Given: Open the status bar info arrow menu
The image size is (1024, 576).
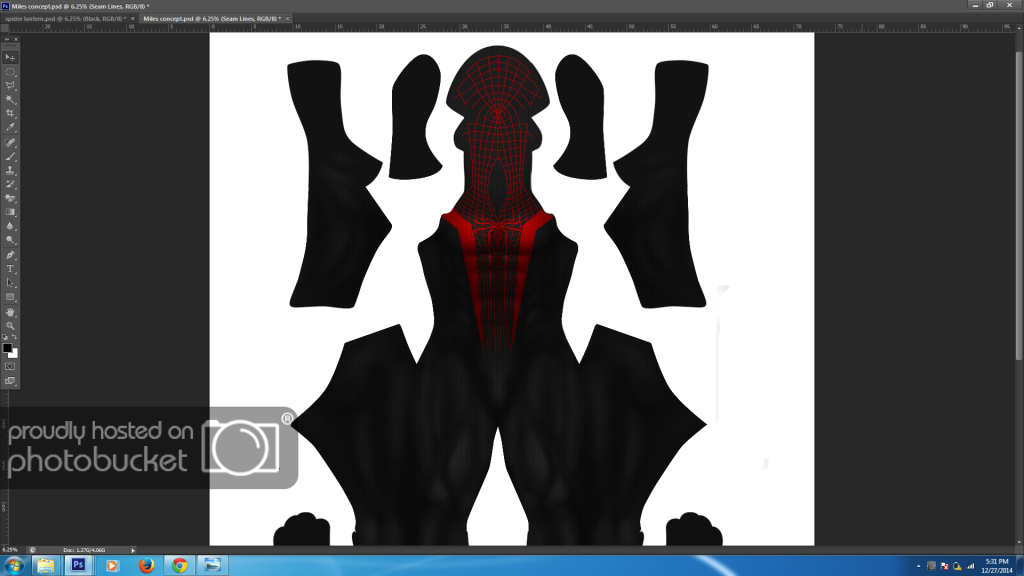Looking at the screenshot, I should [x=133, y=551].
